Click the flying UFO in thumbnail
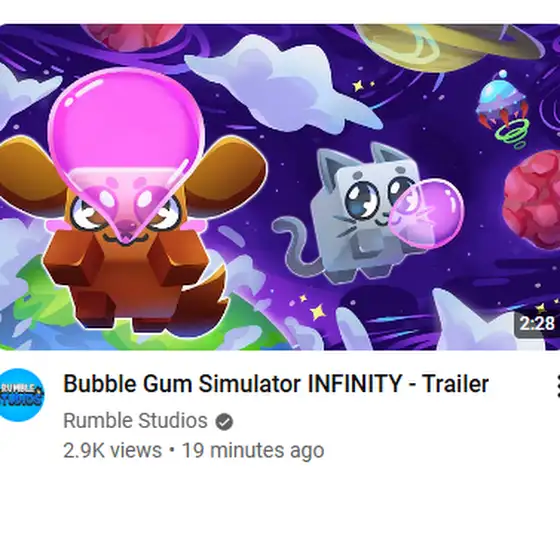 coord(504,109)
